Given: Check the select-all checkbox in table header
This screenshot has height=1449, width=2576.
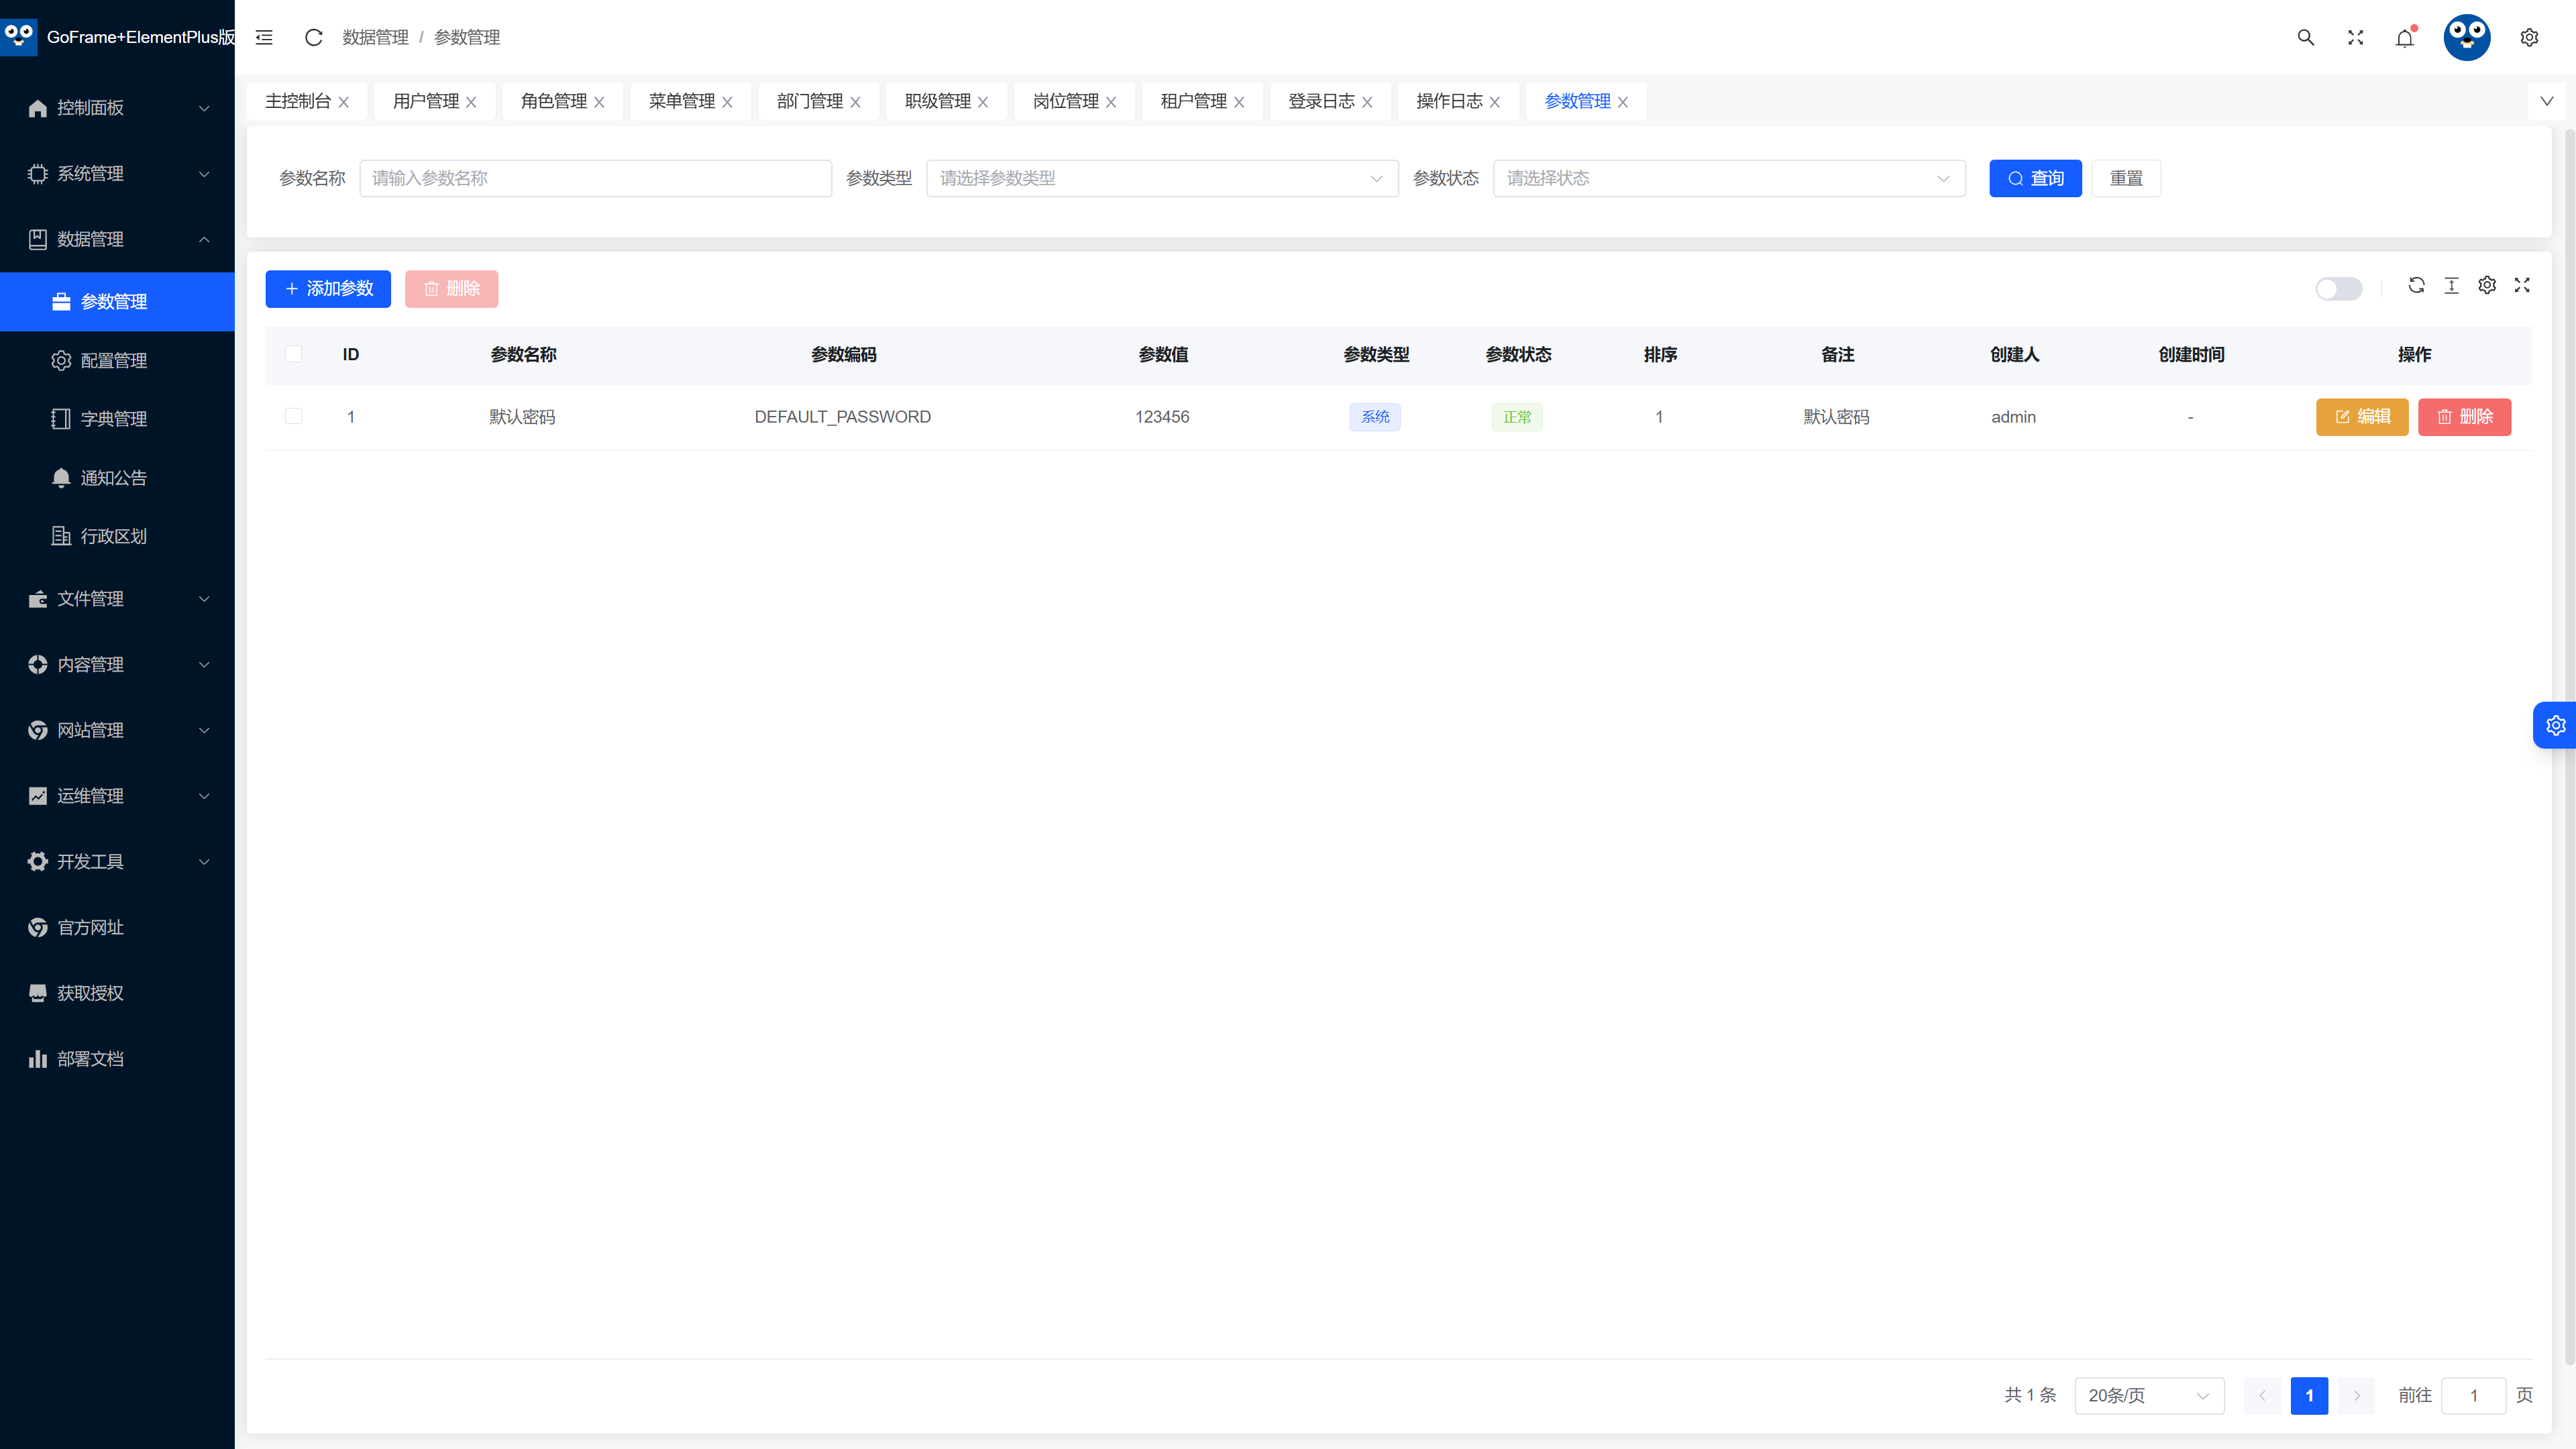Looking at the screenshot, I should (293, 354).
